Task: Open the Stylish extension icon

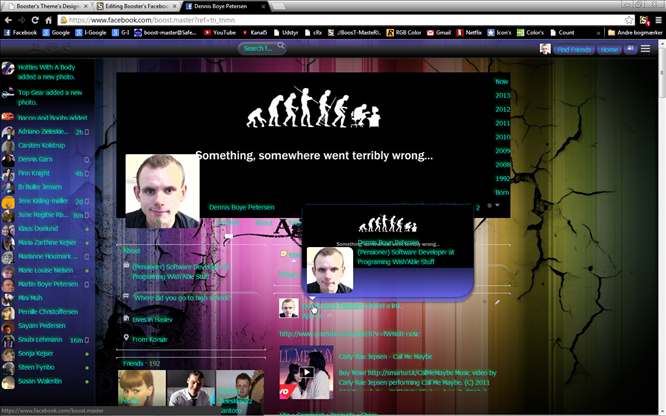Action: [x=644, y=20]
